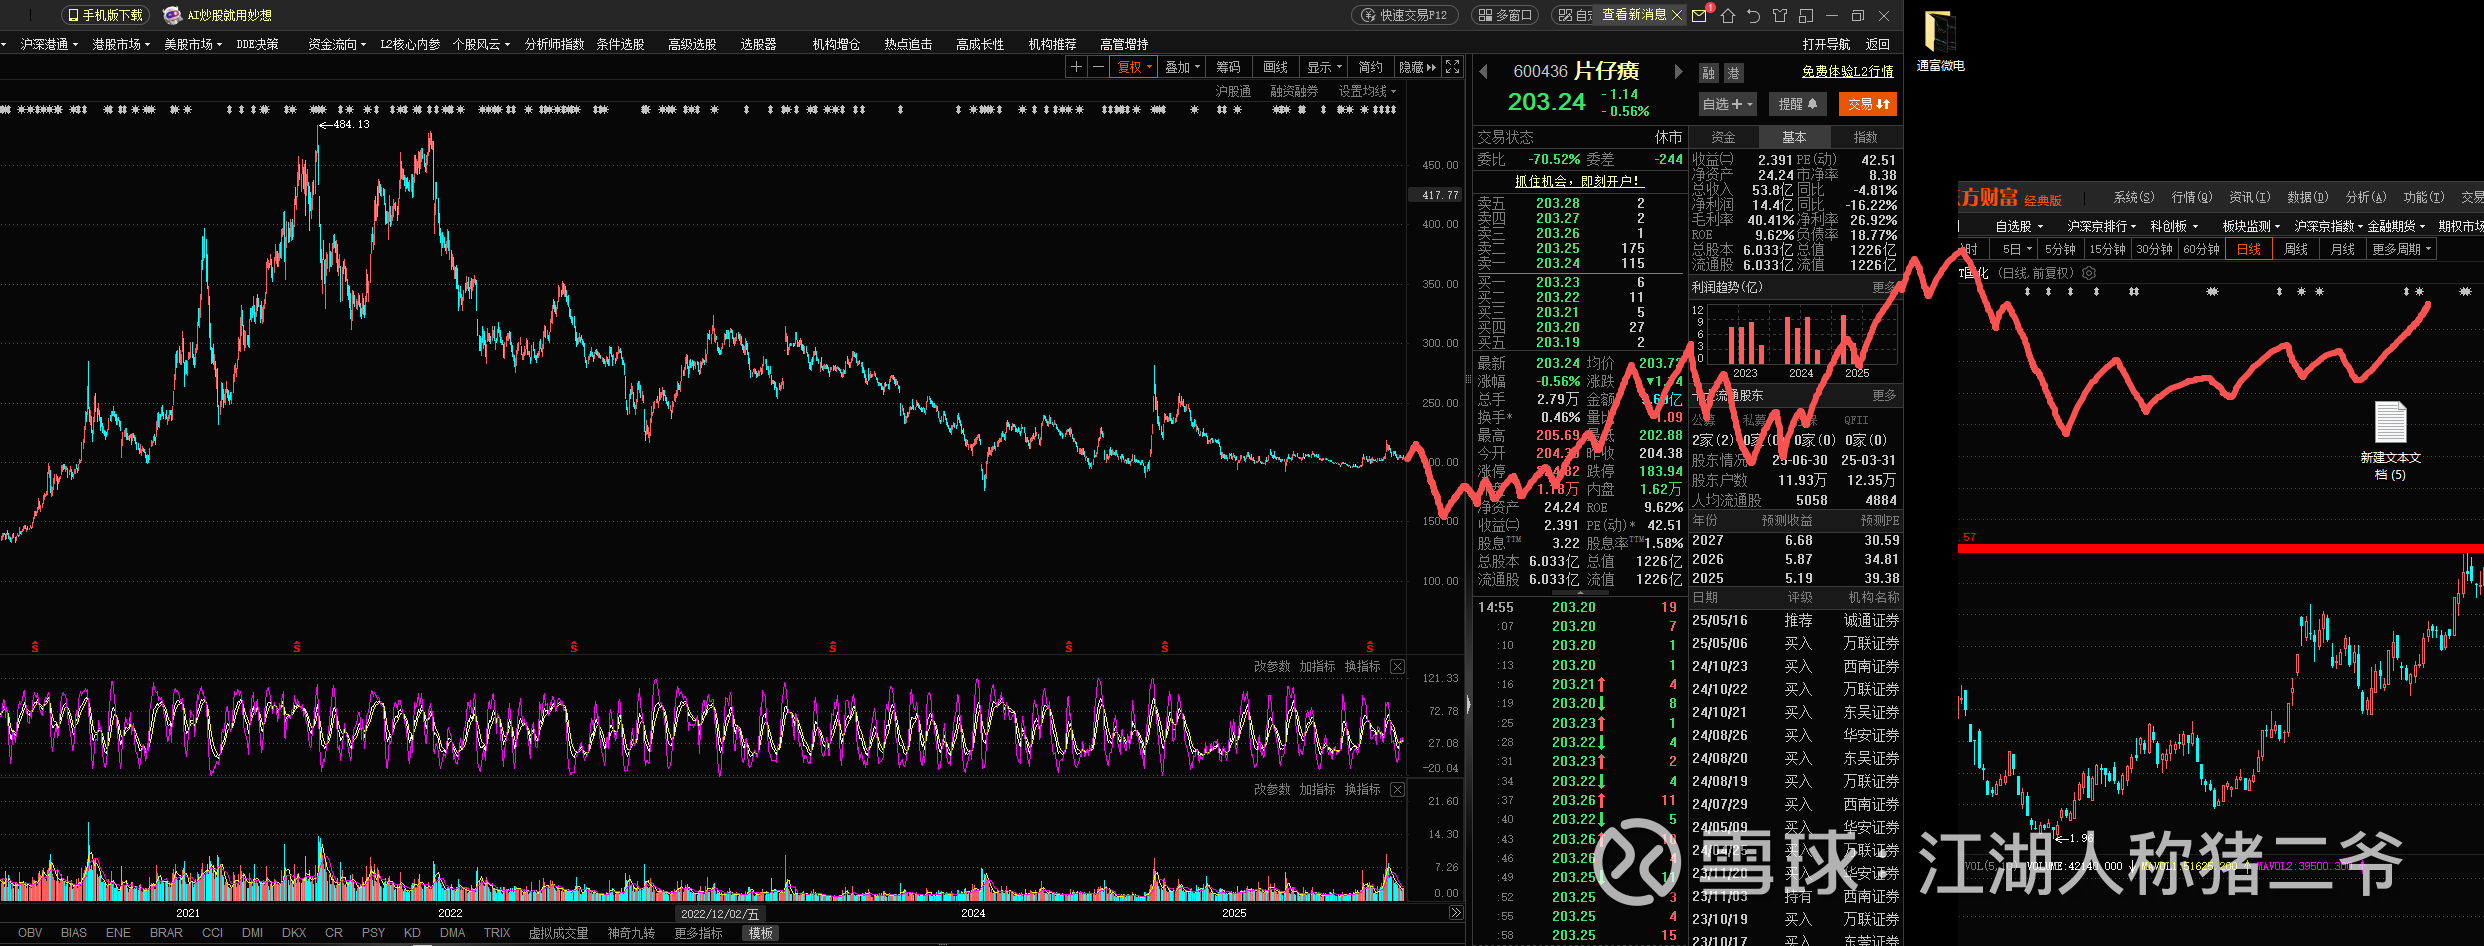Open the AI炒股就用妙想 robot assistant
Image resolution: width=2484 pixels, height=946 pixels.
(217, 15)
